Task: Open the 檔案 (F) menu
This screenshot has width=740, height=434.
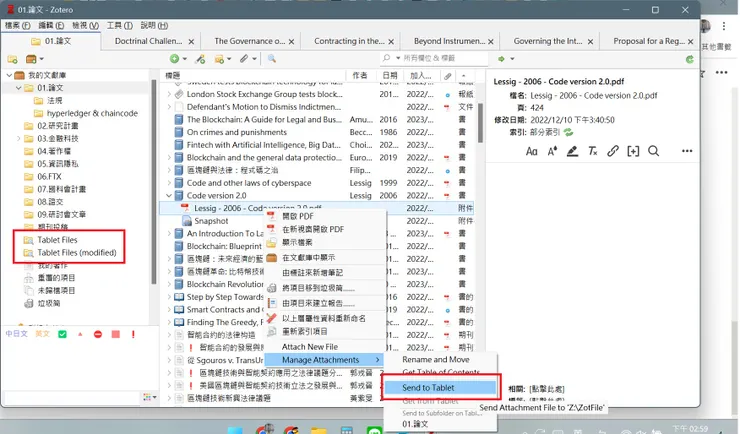Action: [17, 25]
